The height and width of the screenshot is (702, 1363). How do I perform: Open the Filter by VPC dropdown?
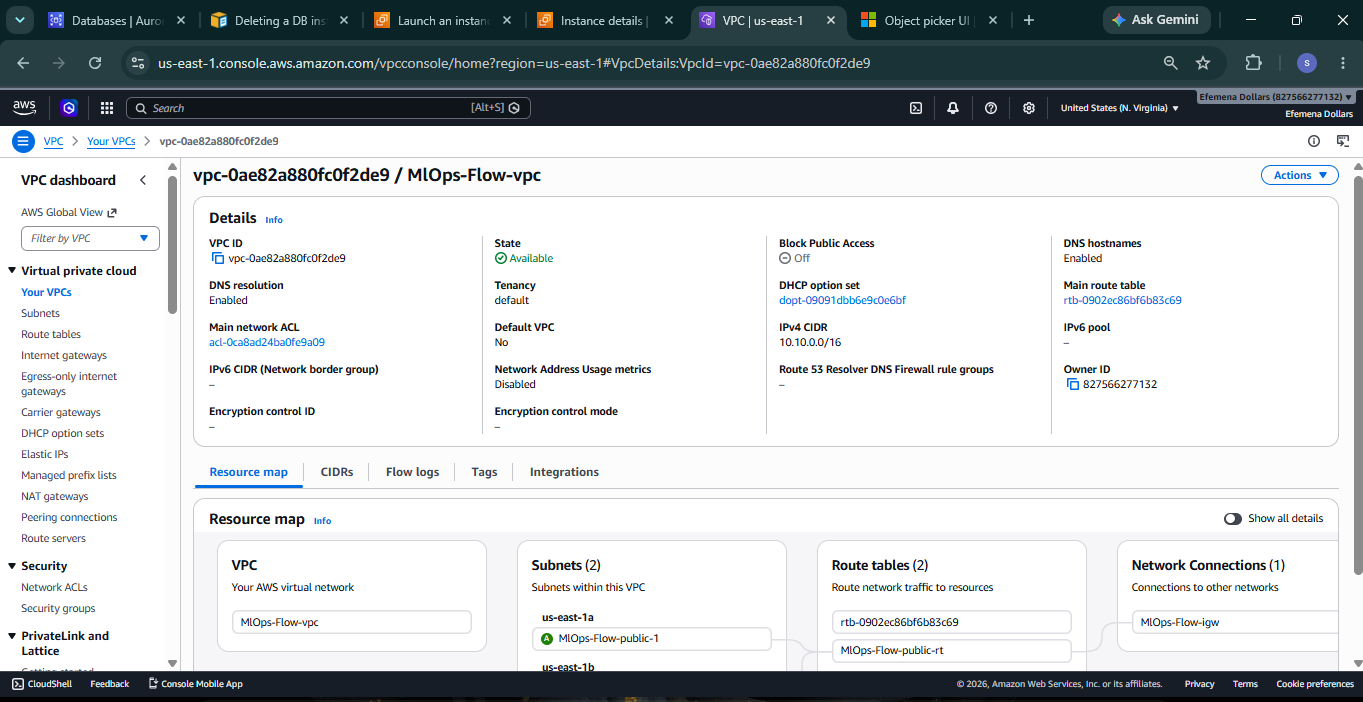[x=90, y=238]
